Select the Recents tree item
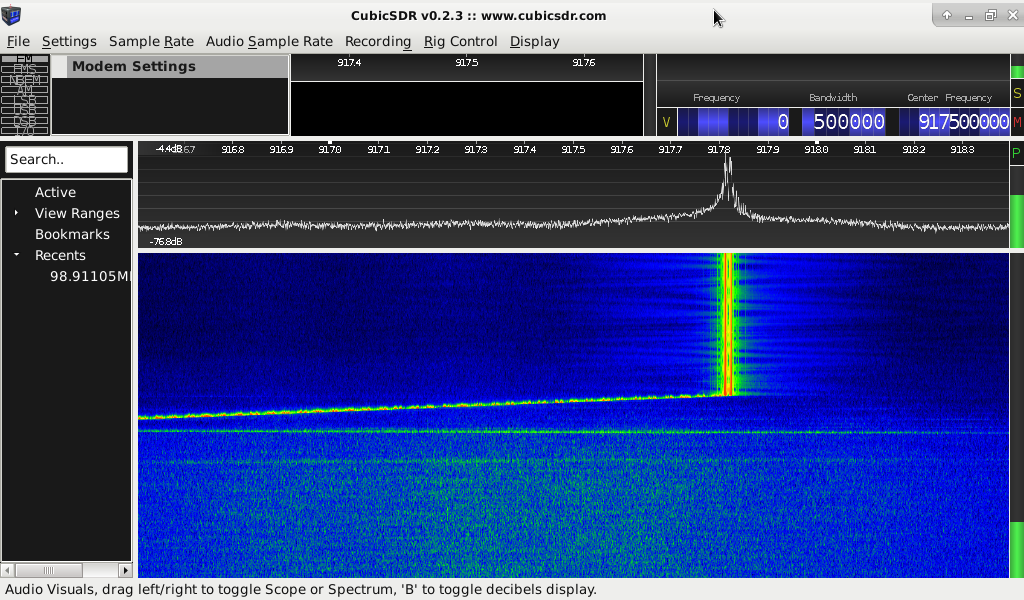This screenshot has height=600, width=1024. pyautogui.click(x=60, y=255)
